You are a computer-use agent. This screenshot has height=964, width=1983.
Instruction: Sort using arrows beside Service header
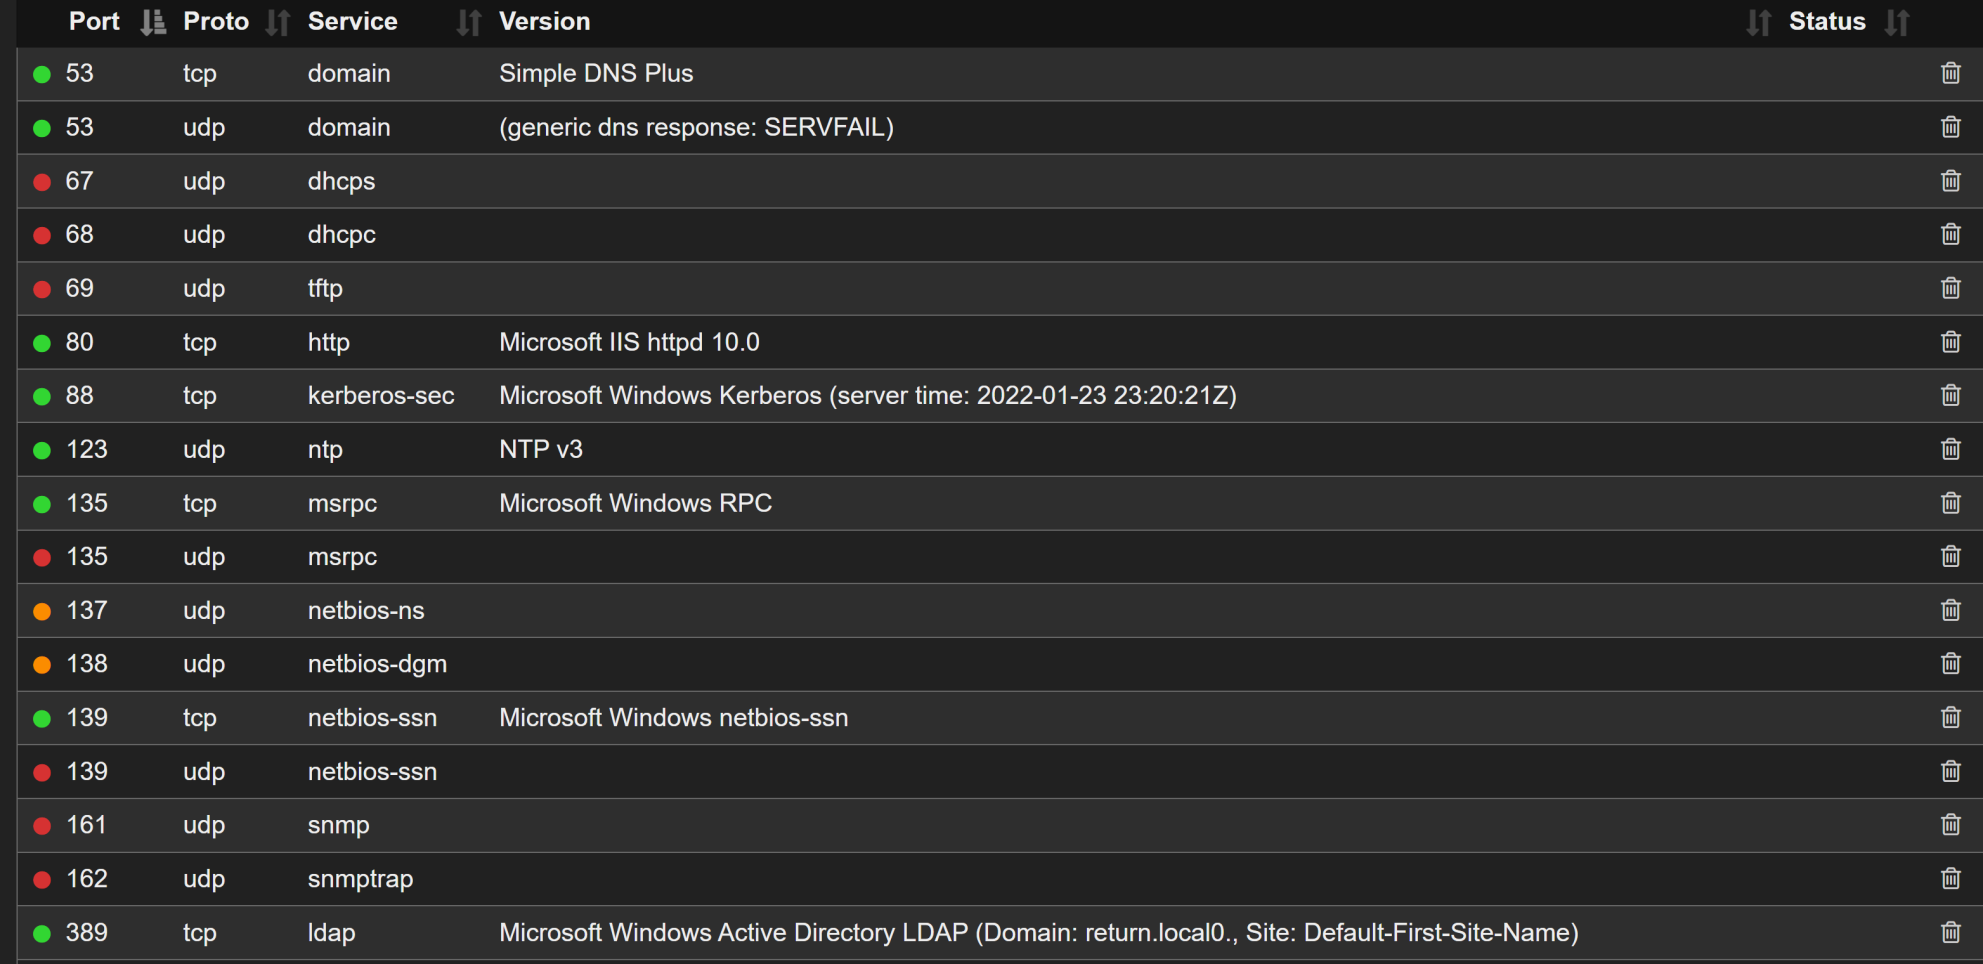tap(468, 22)
